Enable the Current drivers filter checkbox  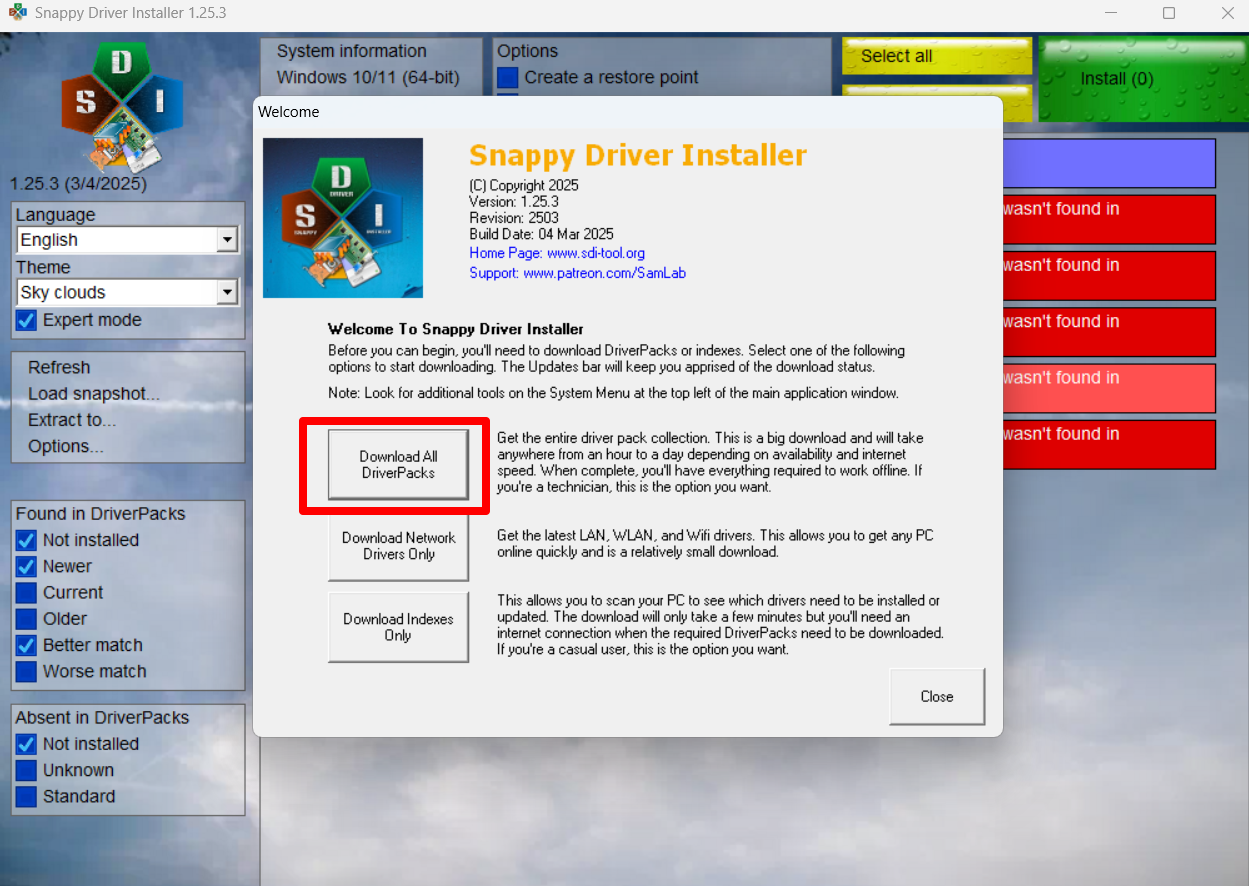(x=27, y=593)
